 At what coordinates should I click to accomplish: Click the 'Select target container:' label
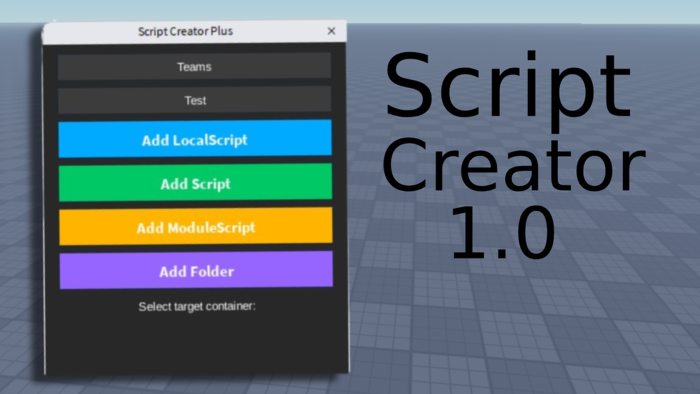pos(197,307)
